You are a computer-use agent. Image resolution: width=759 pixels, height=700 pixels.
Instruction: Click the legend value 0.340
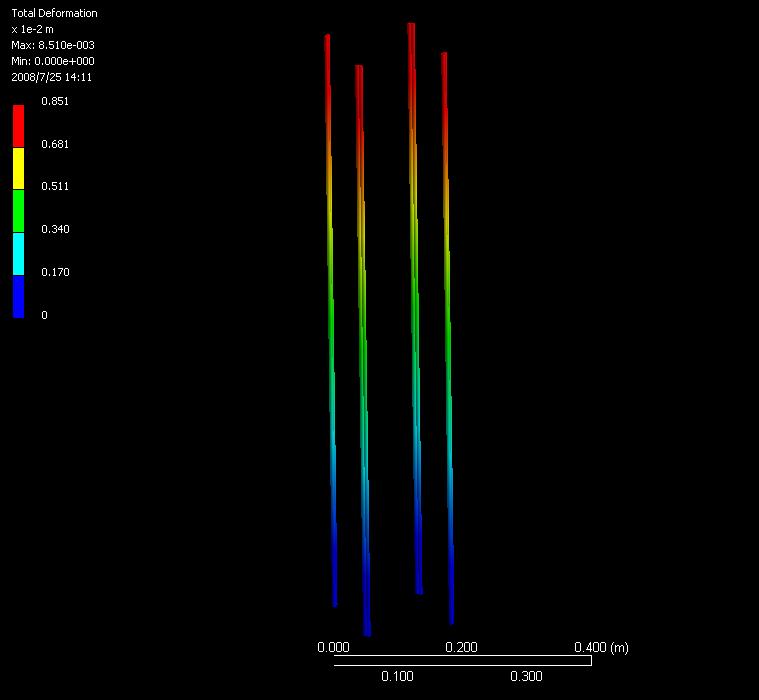click(55, 229)
